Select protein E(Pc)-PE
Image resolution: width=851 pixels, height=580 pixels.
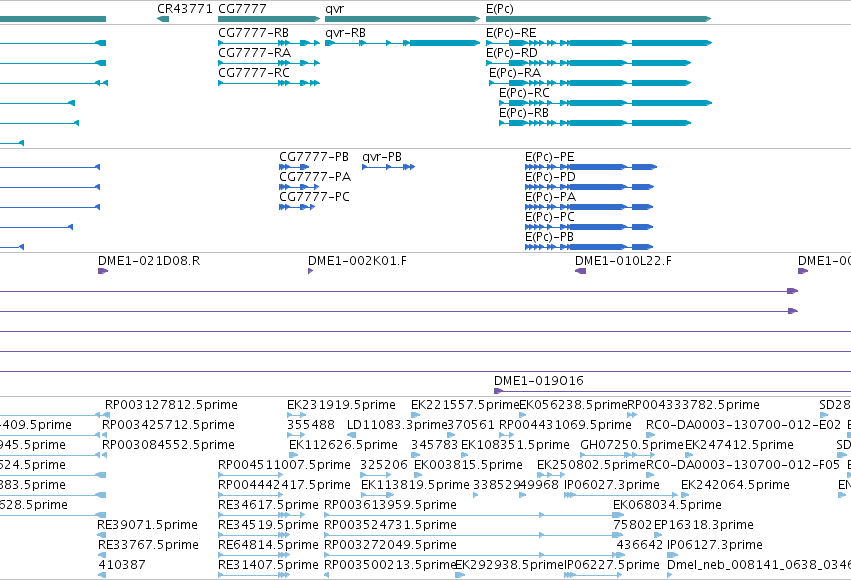[591, 167]
